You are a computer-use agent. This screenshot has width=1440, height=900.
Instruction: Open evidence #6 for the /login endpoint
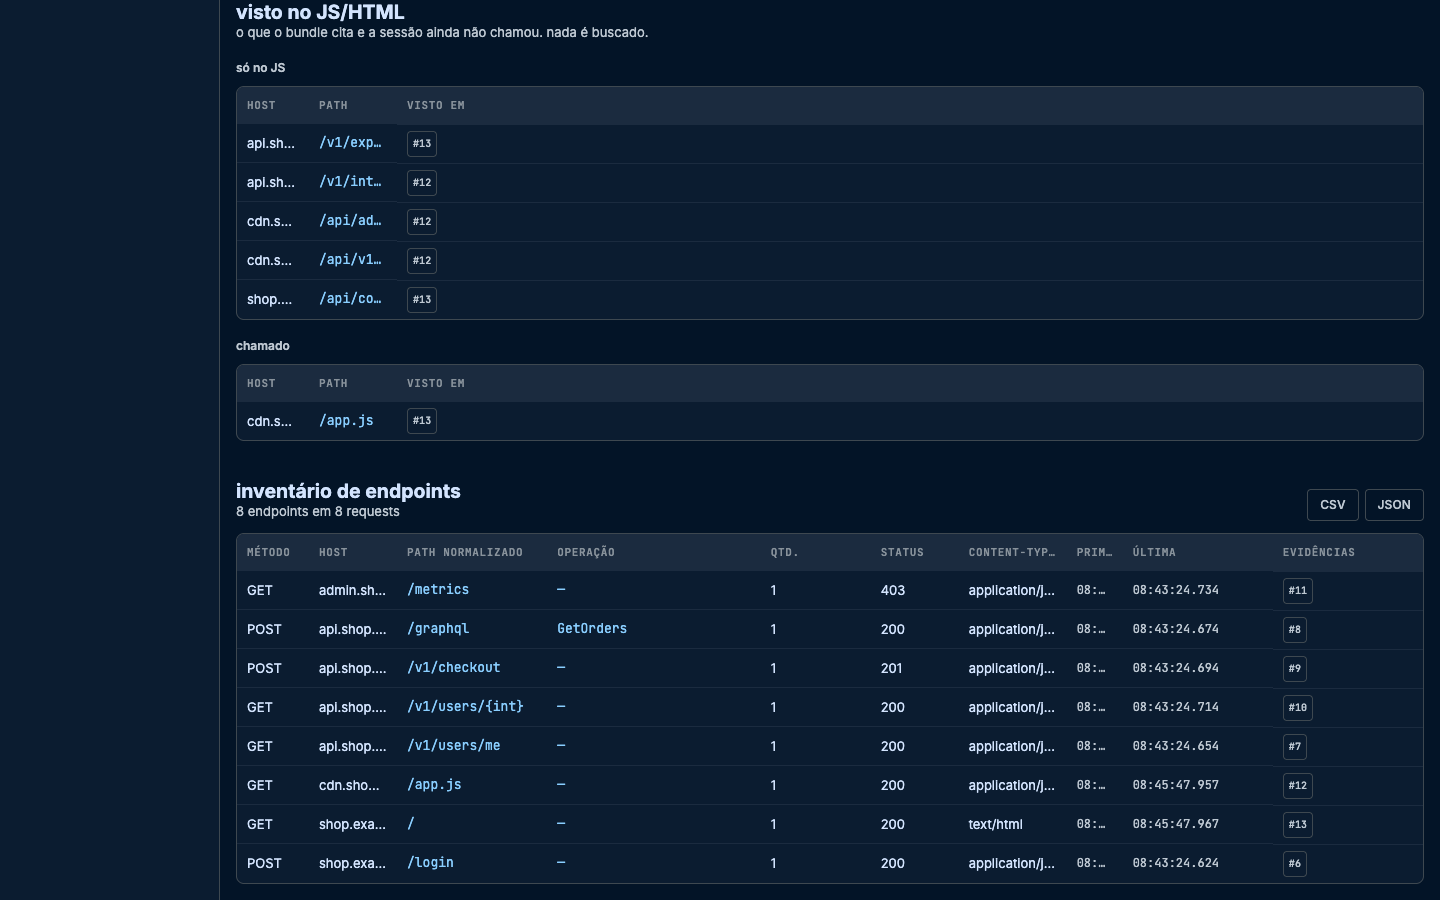tap(1295, 864)
